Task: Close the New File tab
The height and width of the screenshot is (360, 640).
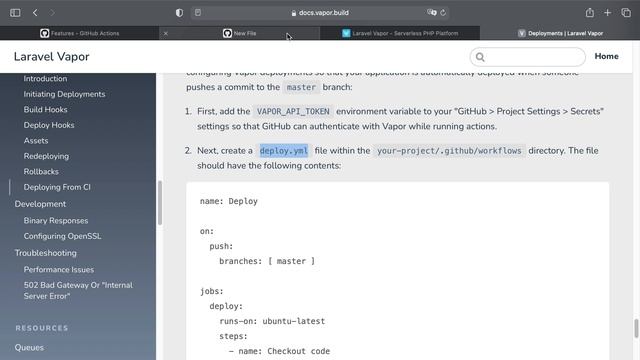Action: click(x=166, y=33)
